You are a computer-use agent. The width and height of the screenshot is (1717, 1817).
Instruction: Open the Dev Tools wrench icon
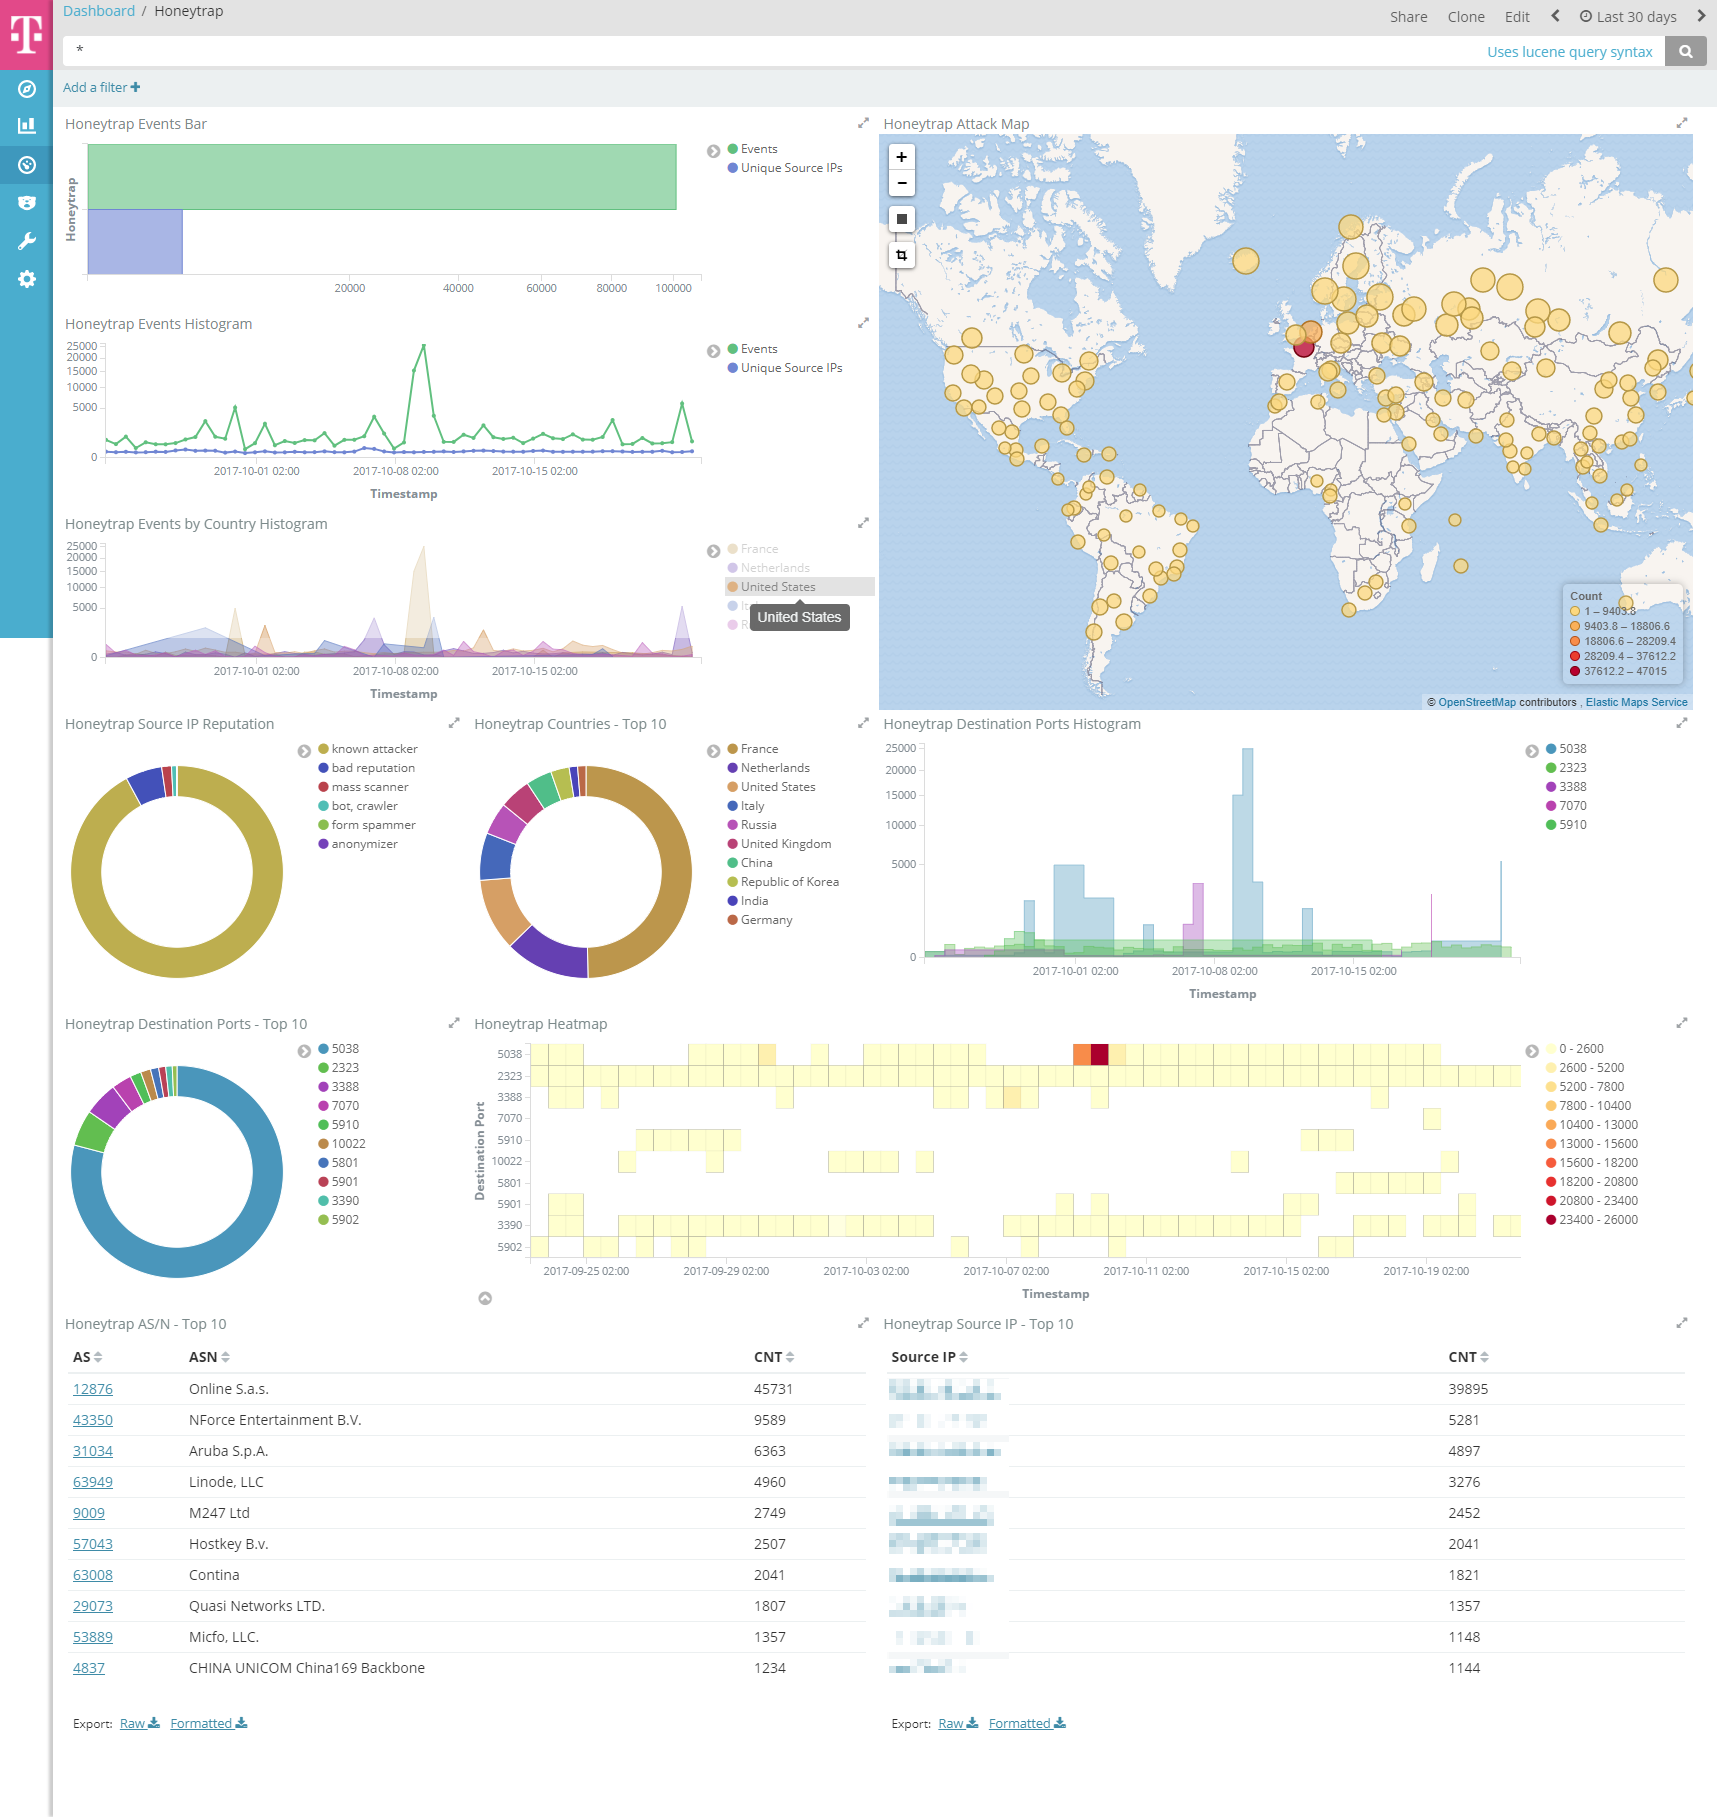[x=27, y=241]
